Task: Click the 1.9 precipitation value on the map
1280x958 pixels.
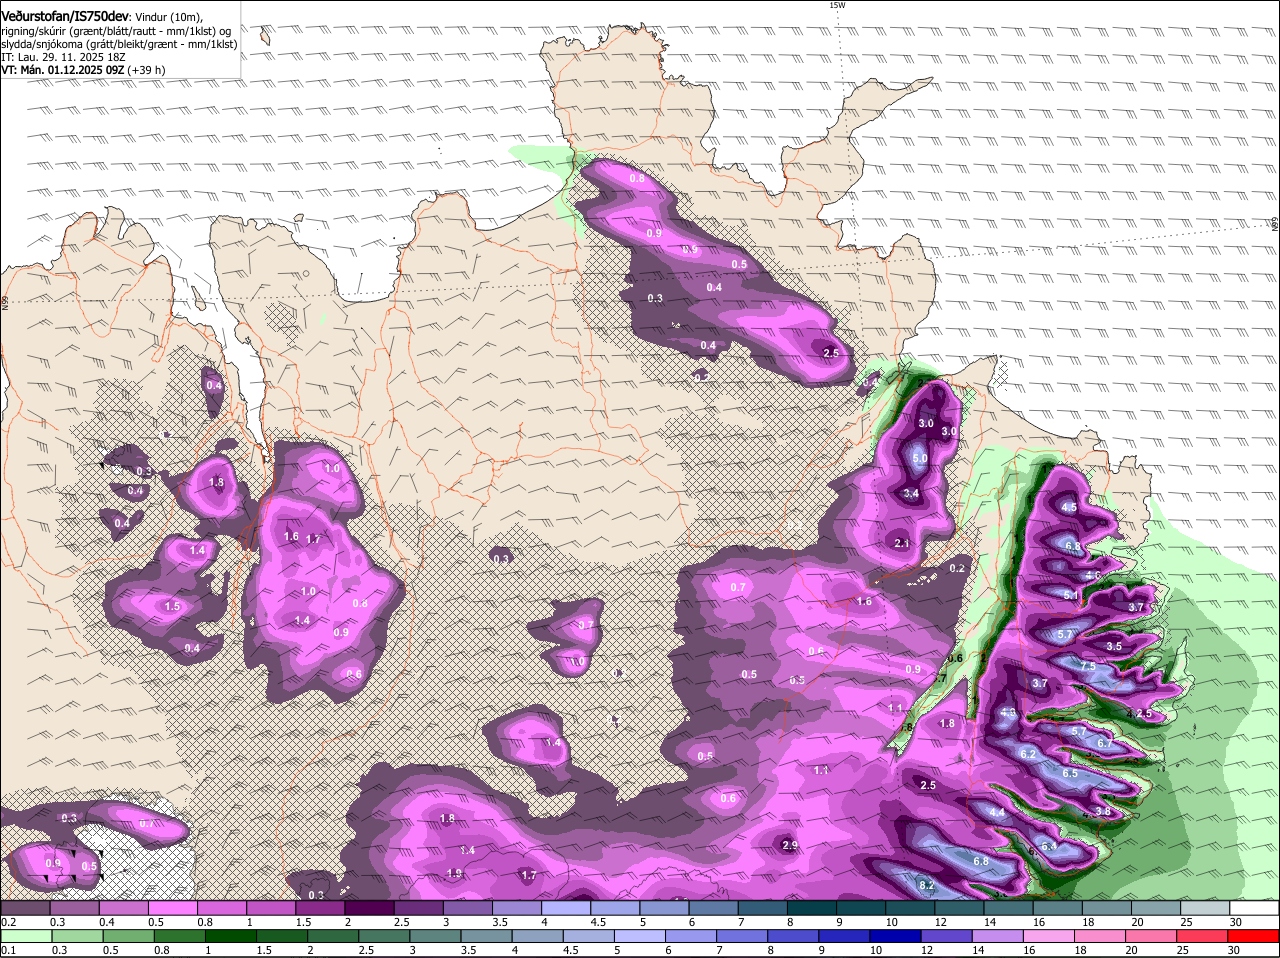Action: coord(454,873)
